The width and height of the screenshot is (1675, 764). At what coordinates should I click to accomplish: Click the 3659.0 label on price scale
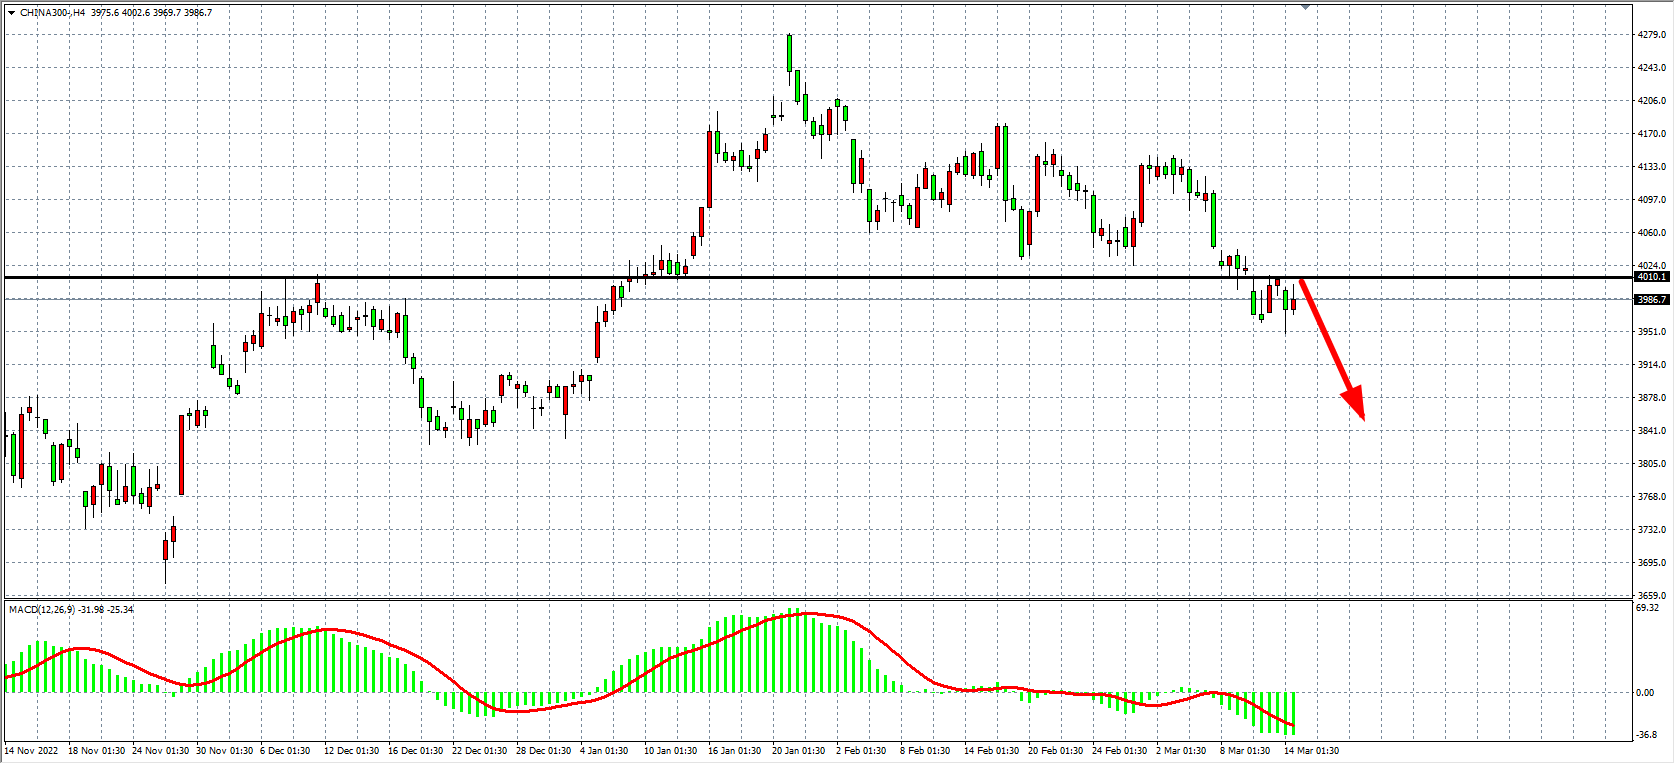[x=1651, y=596]
